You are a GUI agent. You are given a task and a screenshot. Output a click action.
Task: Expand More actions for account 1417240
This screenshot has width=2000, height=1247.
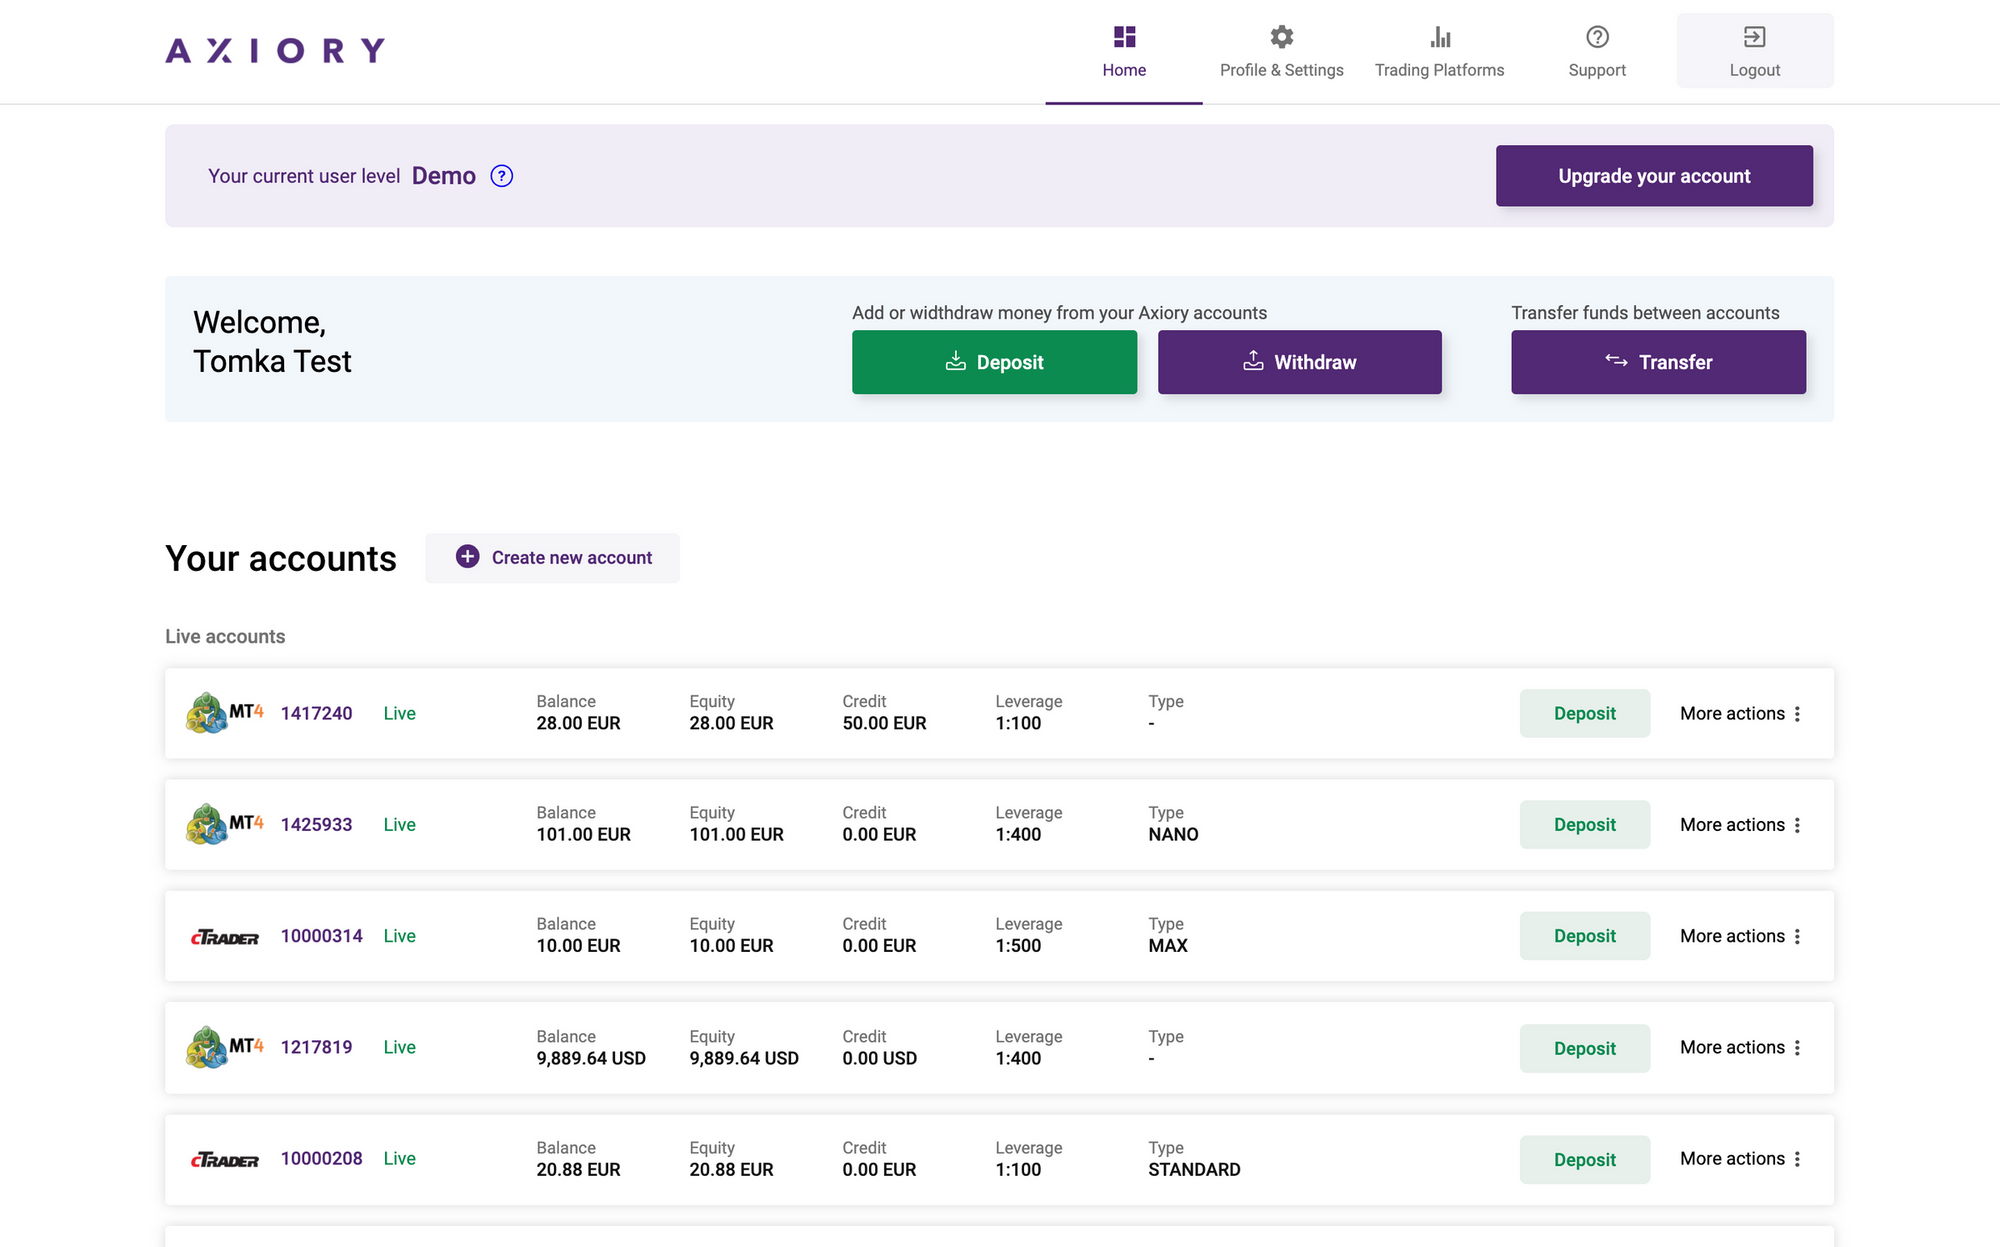1740,713
